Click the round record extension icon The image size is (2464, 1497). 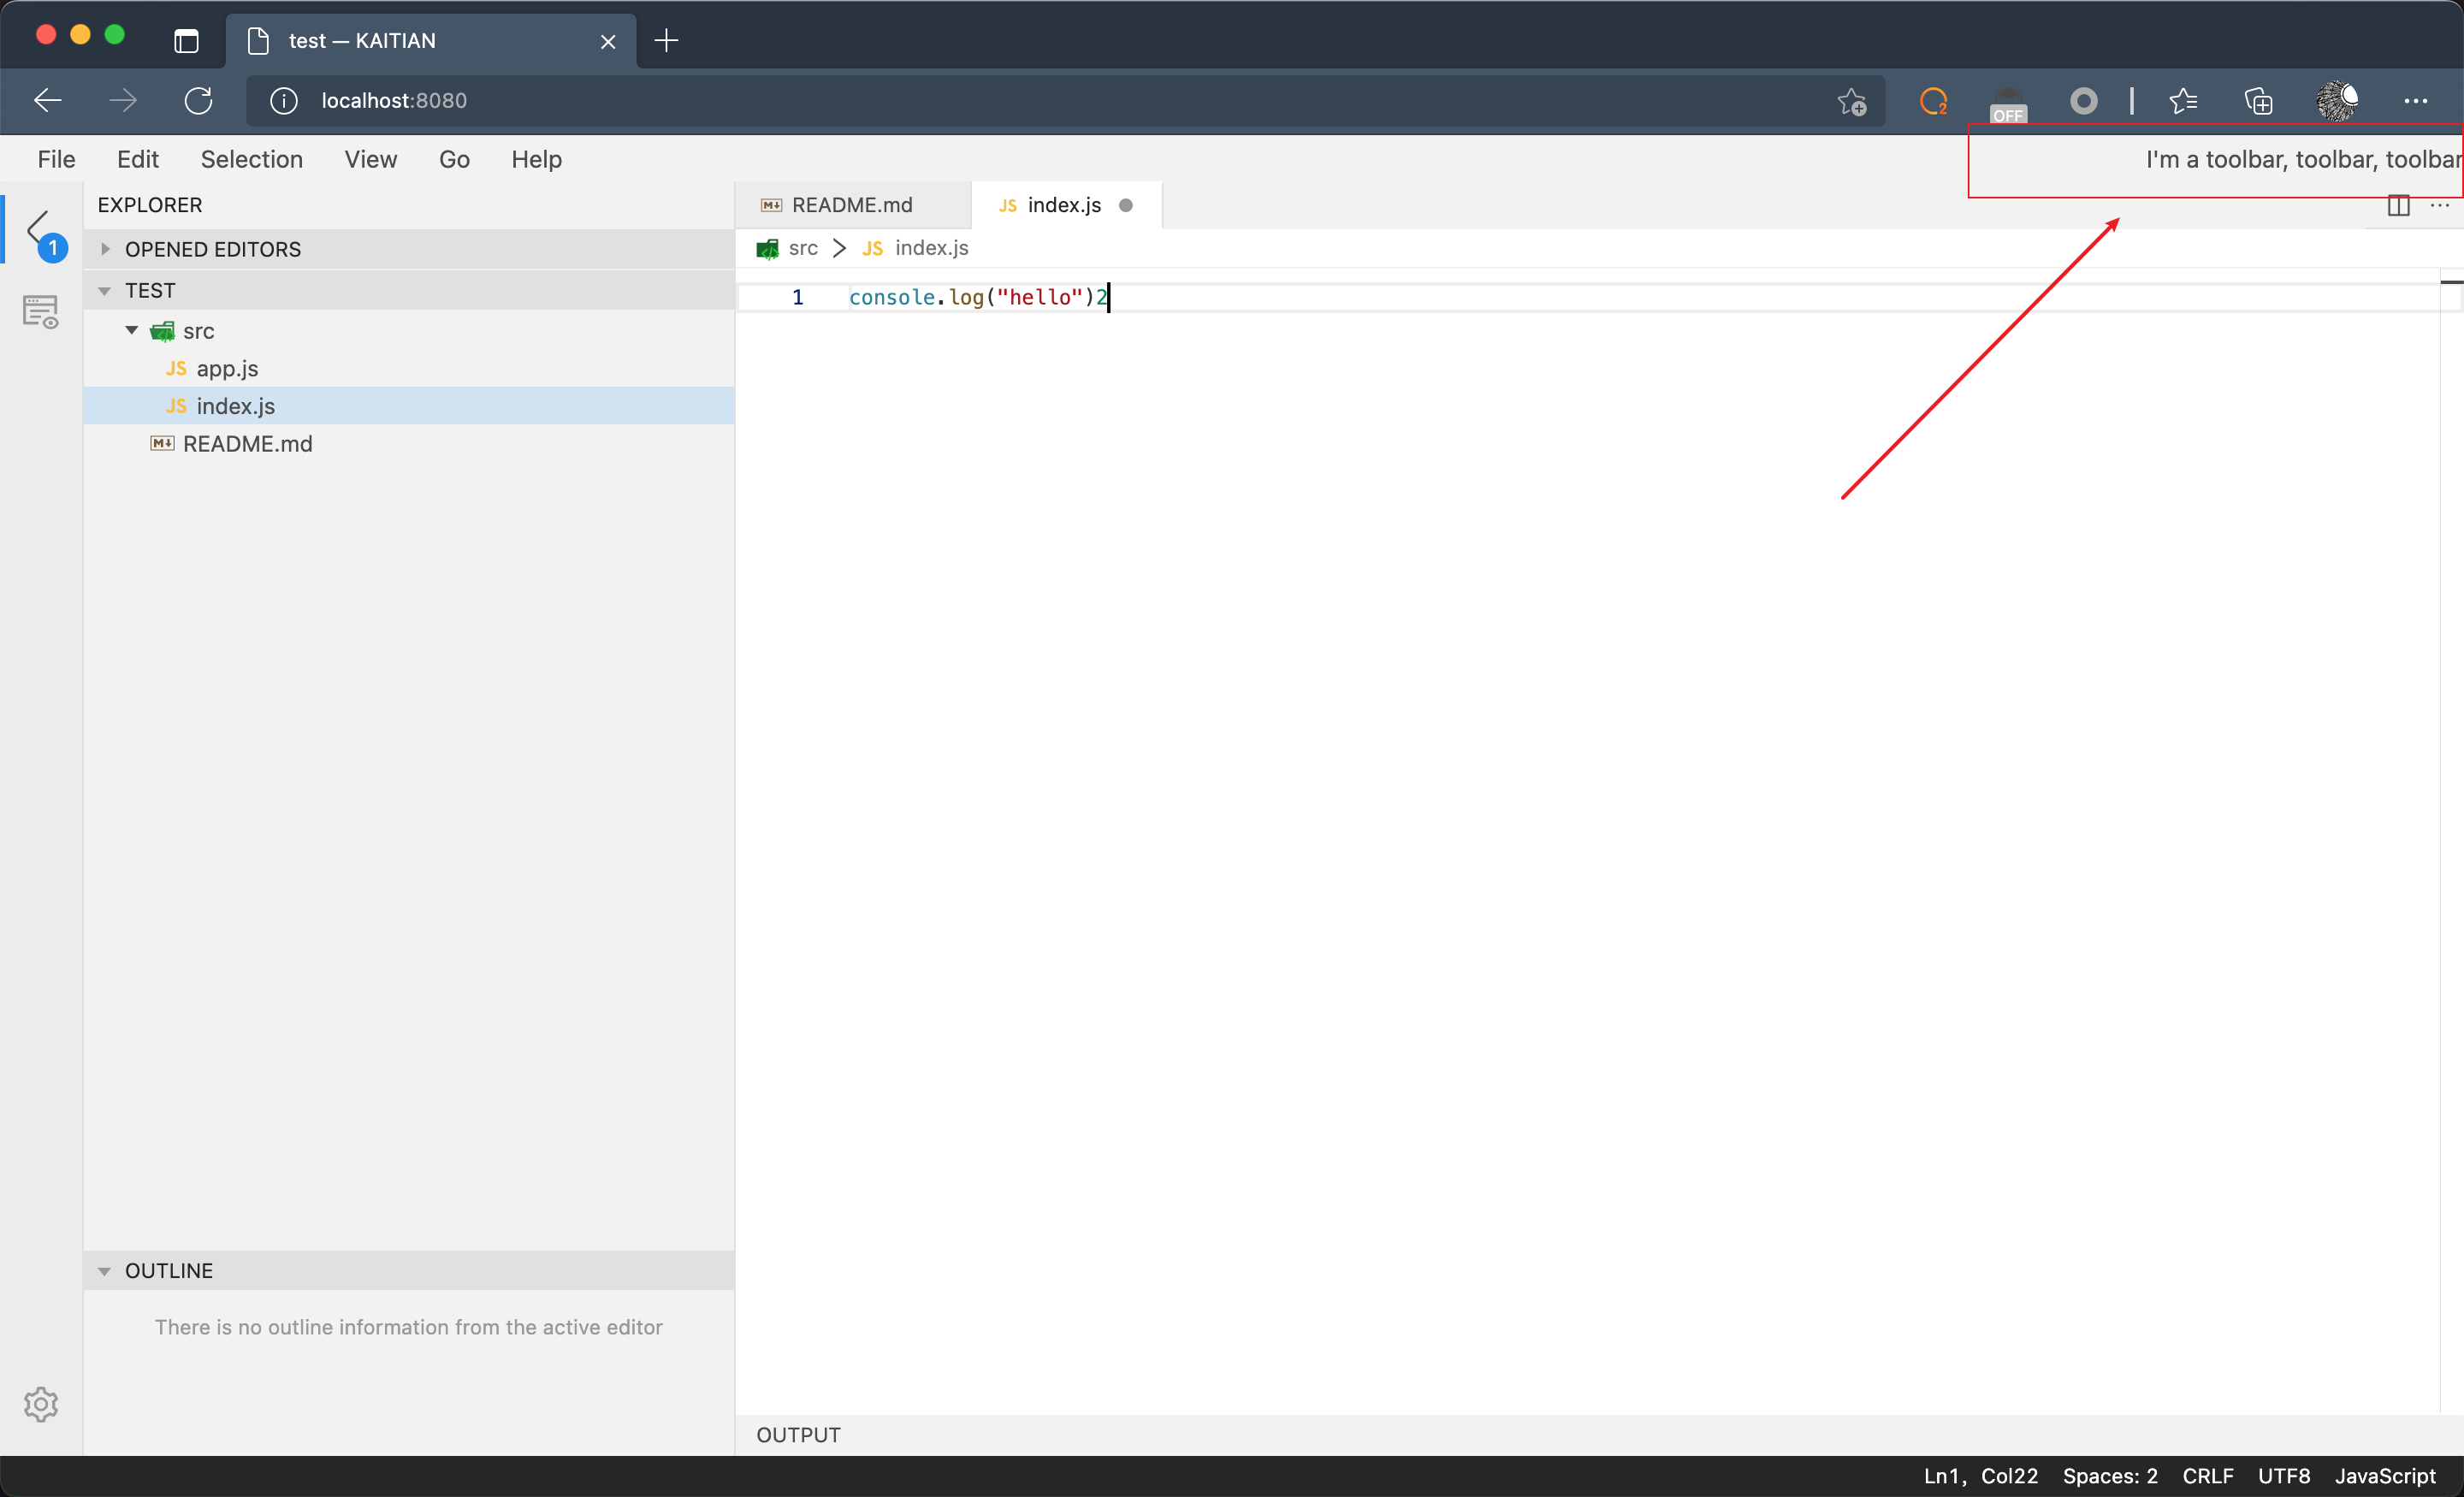[2083, 101]
